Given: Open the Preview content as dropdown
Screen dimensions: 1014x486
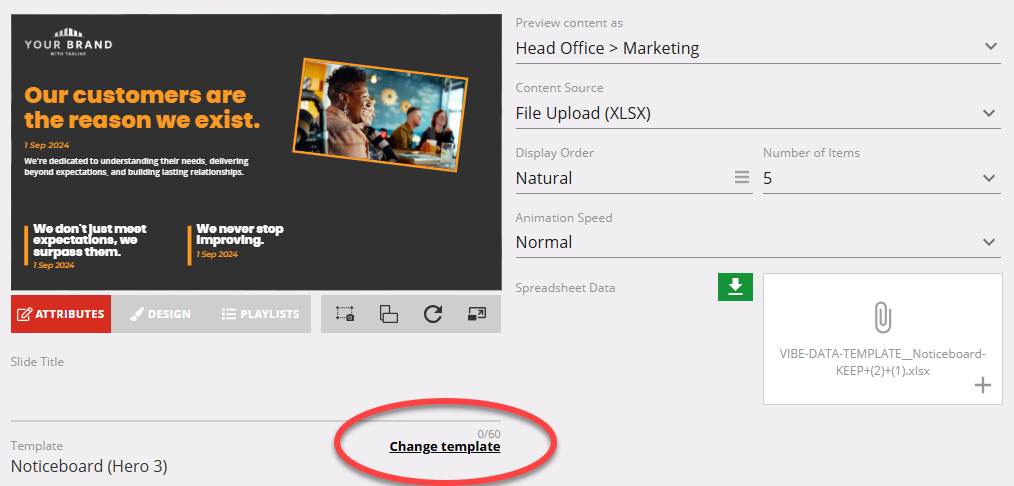Looking at the screenshot, I should (x=990, y=47).
